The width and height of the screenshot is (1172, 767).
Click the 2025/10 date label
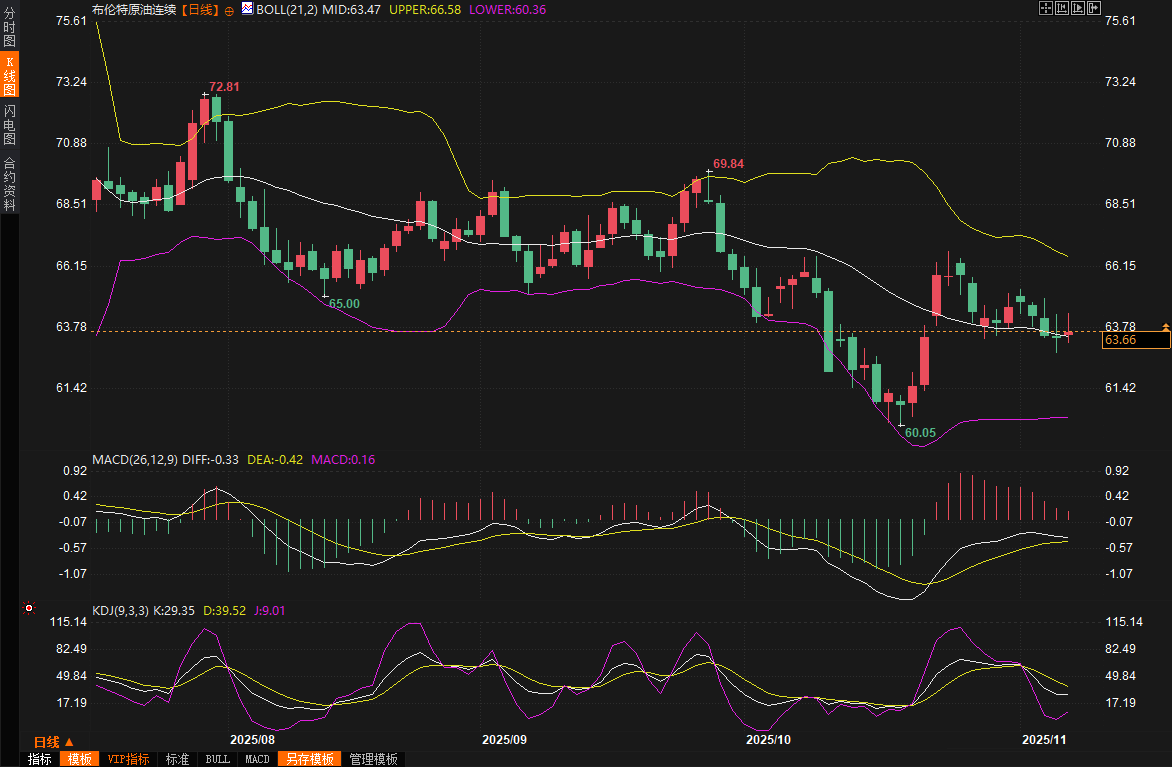(768, 739)
